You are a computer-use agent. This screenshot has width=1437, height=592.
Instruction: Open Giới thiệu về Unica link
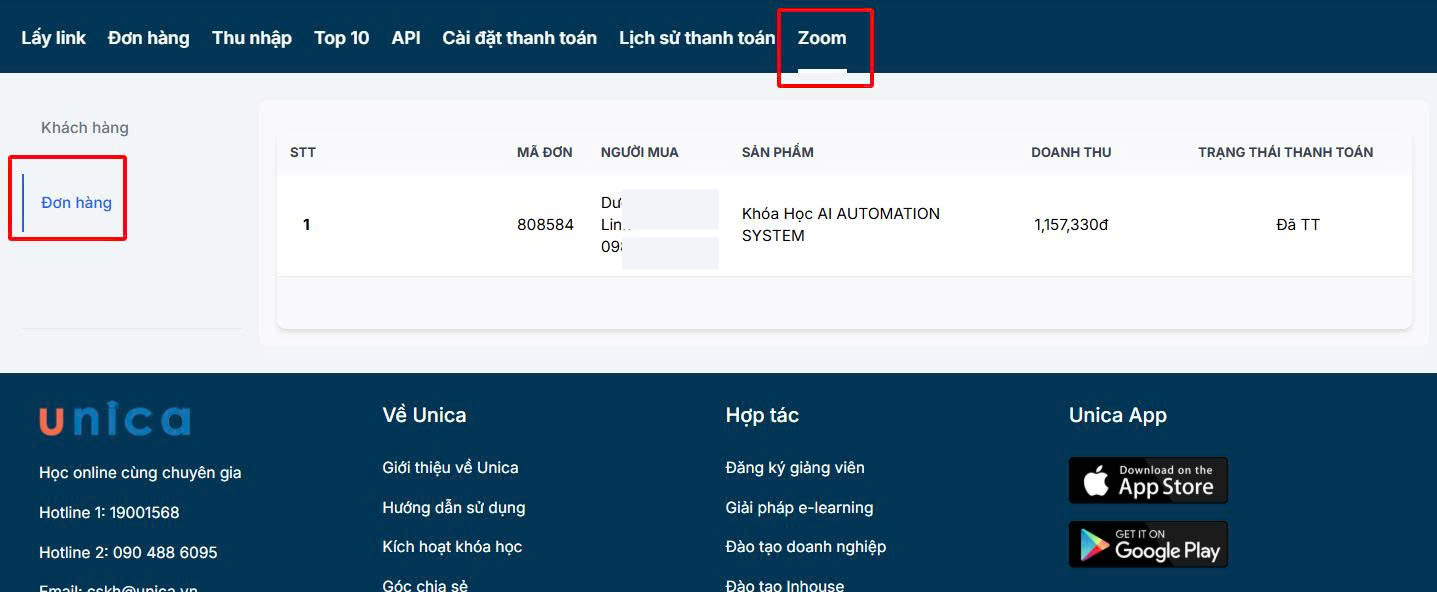[x=450, y=468]
